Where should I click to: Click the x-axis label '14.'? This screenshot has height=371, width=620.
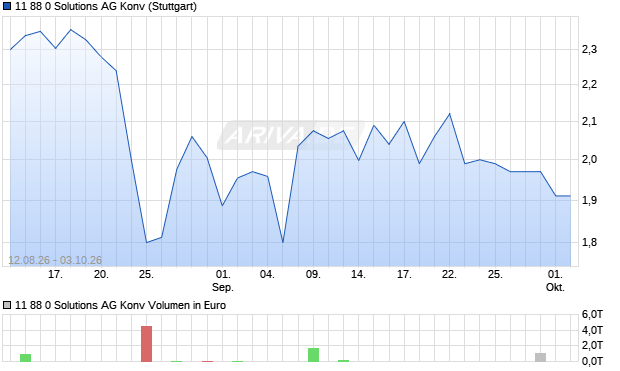(358, 274)
